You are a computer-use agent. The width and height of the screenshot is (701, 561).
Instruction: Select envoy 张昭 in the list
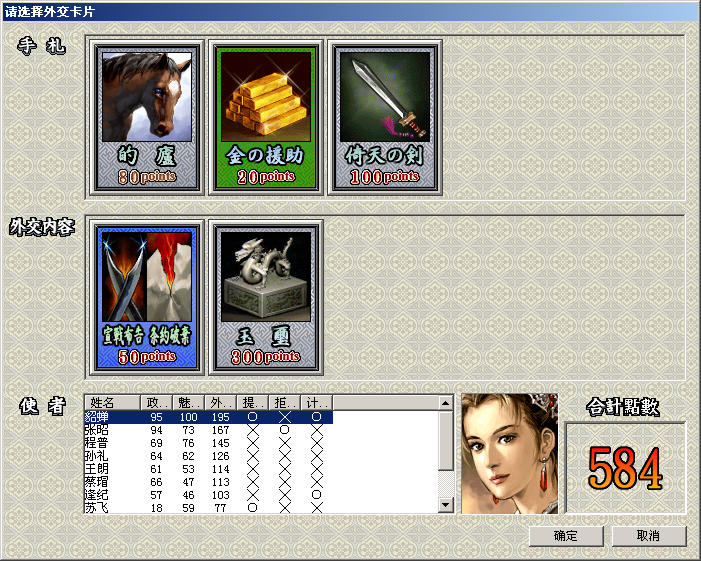pyautogui.click(x=208, y=430)
